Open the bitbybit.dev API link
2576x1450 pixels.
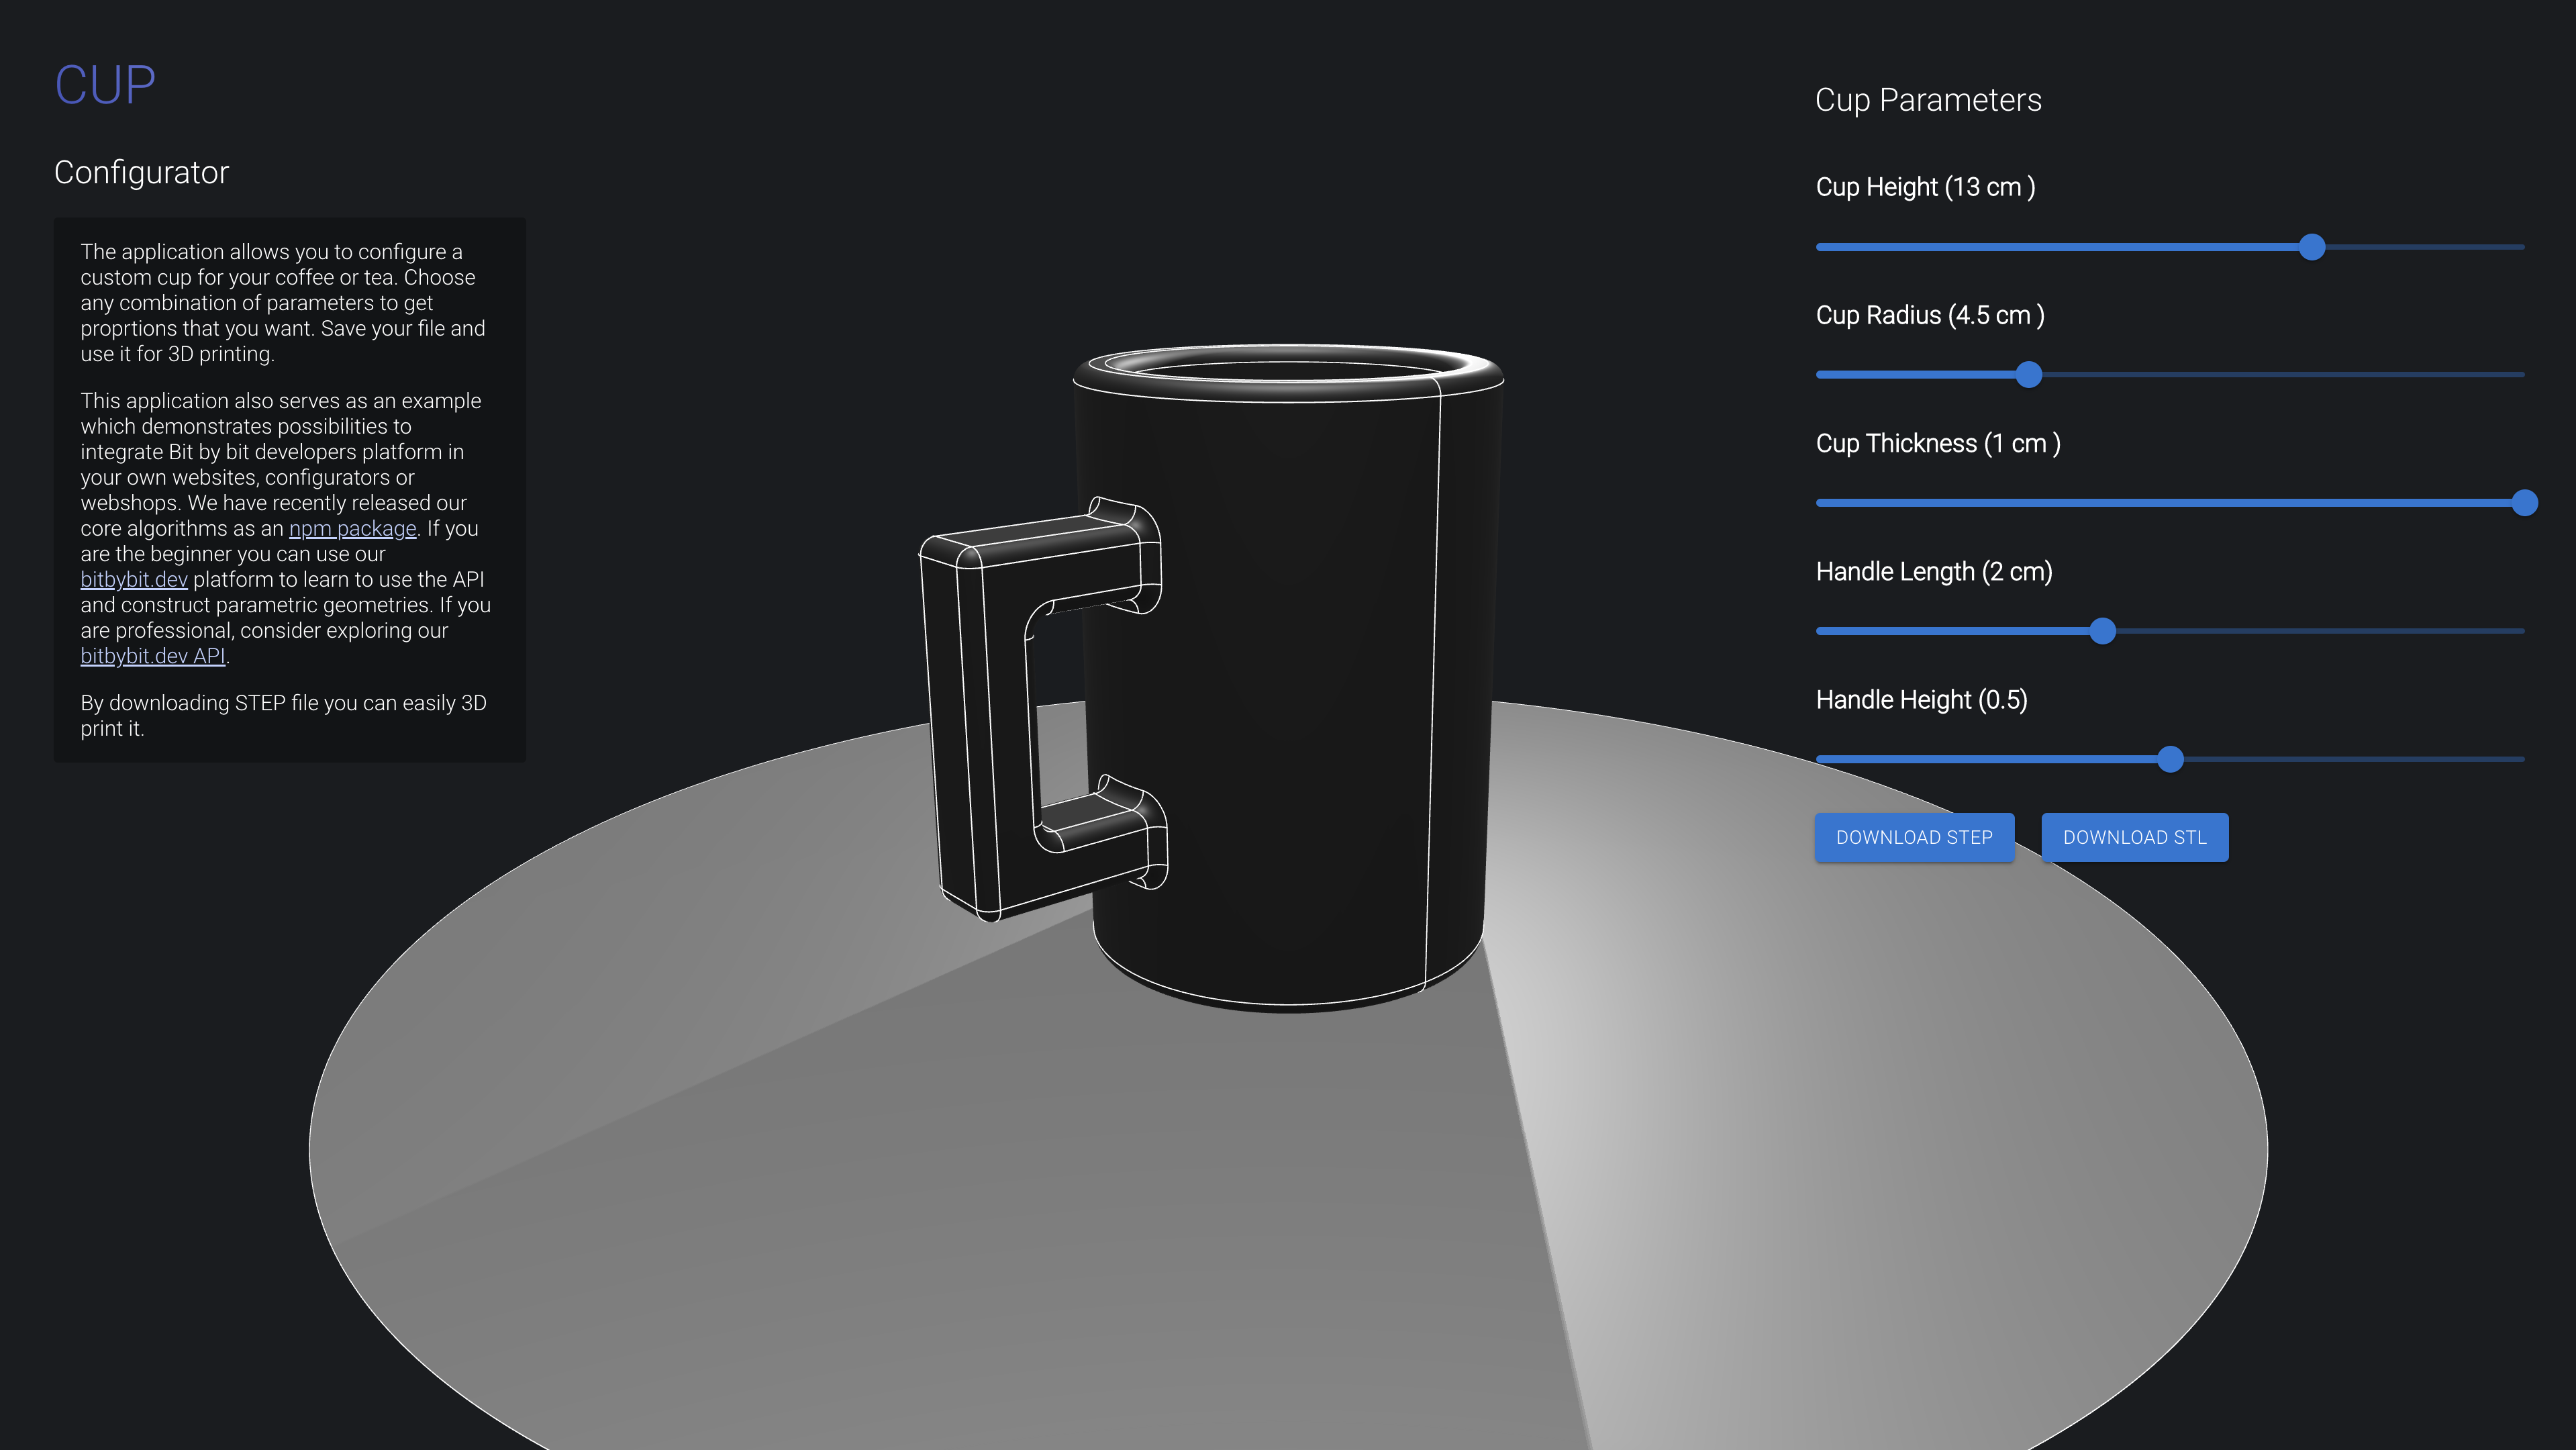coord(152,656)
